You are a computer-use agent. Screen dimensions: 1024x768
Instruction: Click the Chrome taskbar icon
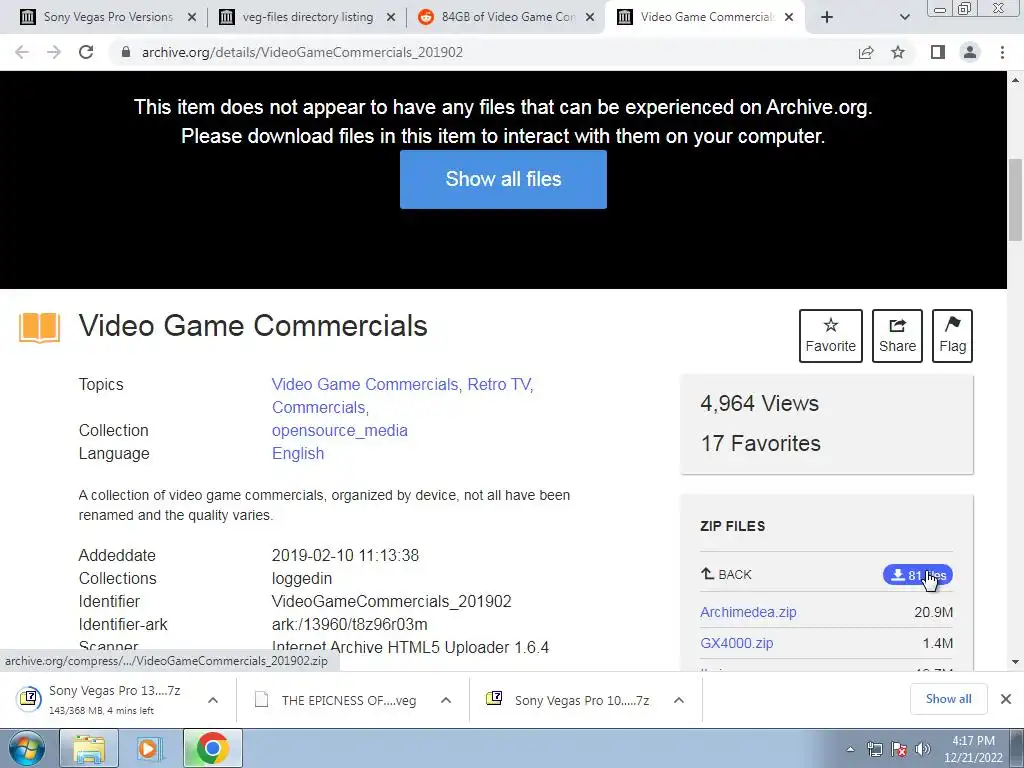click(x=212, y=748)
